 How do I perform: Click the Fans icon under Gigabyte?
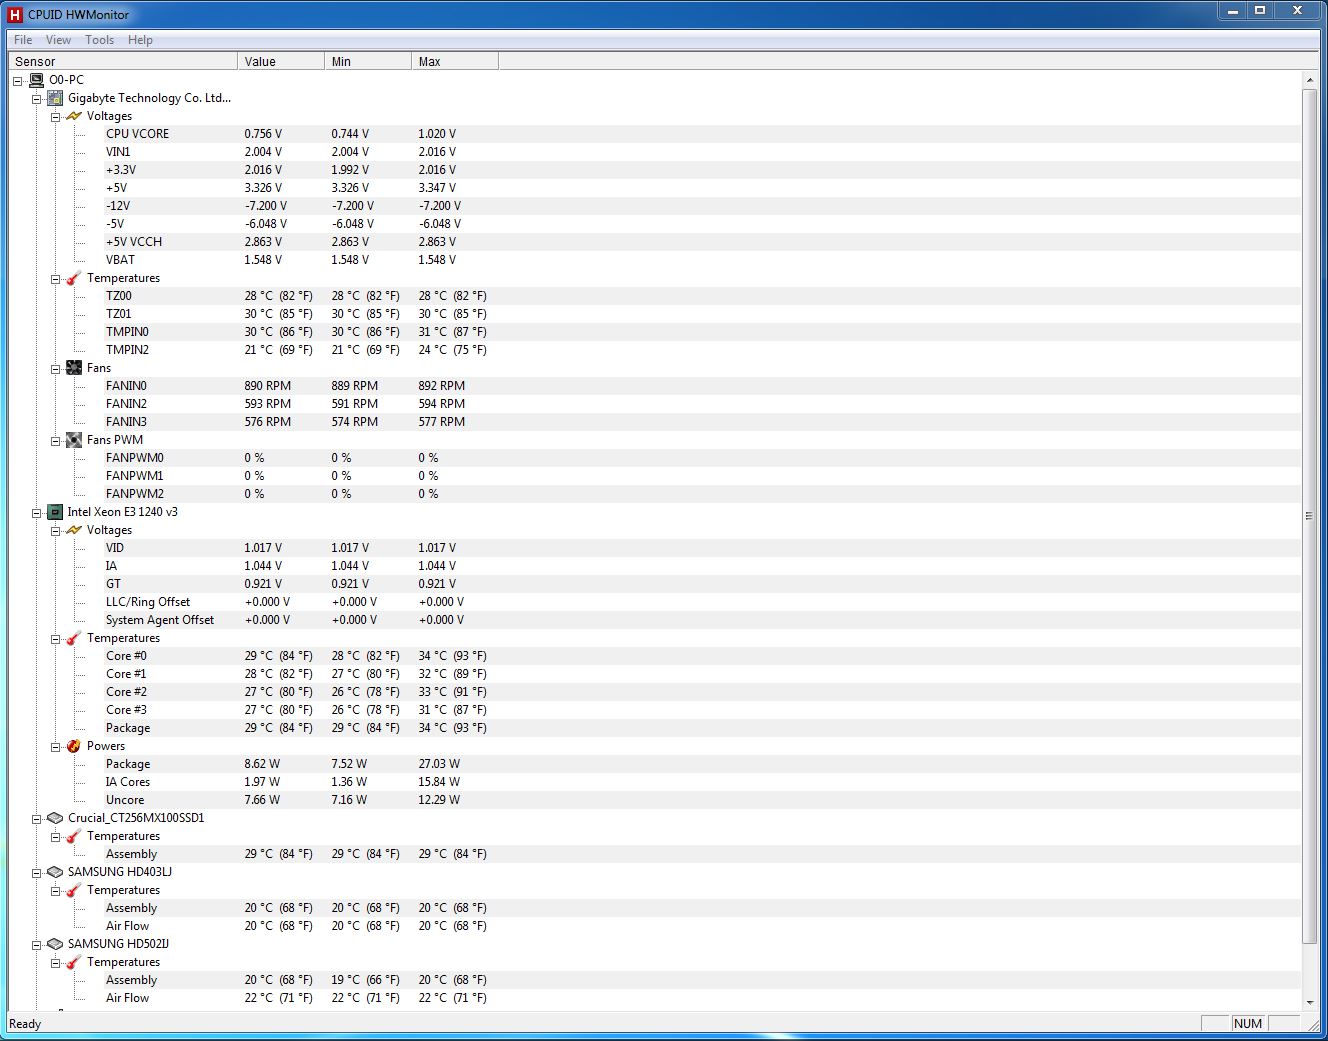74,368
